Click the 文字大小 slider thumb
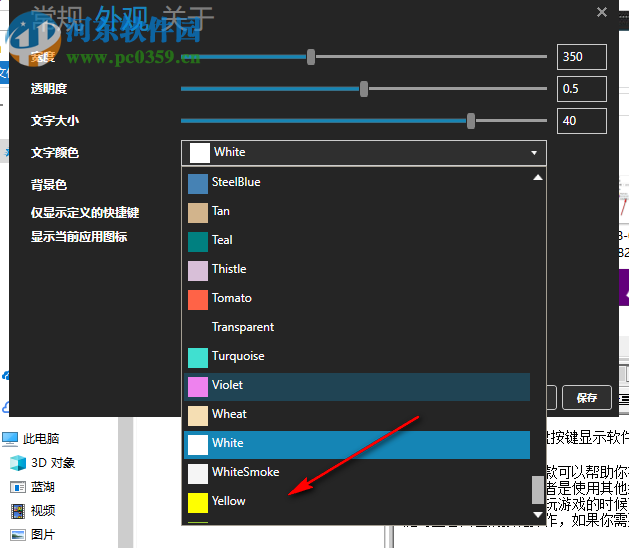 (x=471, y=121)
